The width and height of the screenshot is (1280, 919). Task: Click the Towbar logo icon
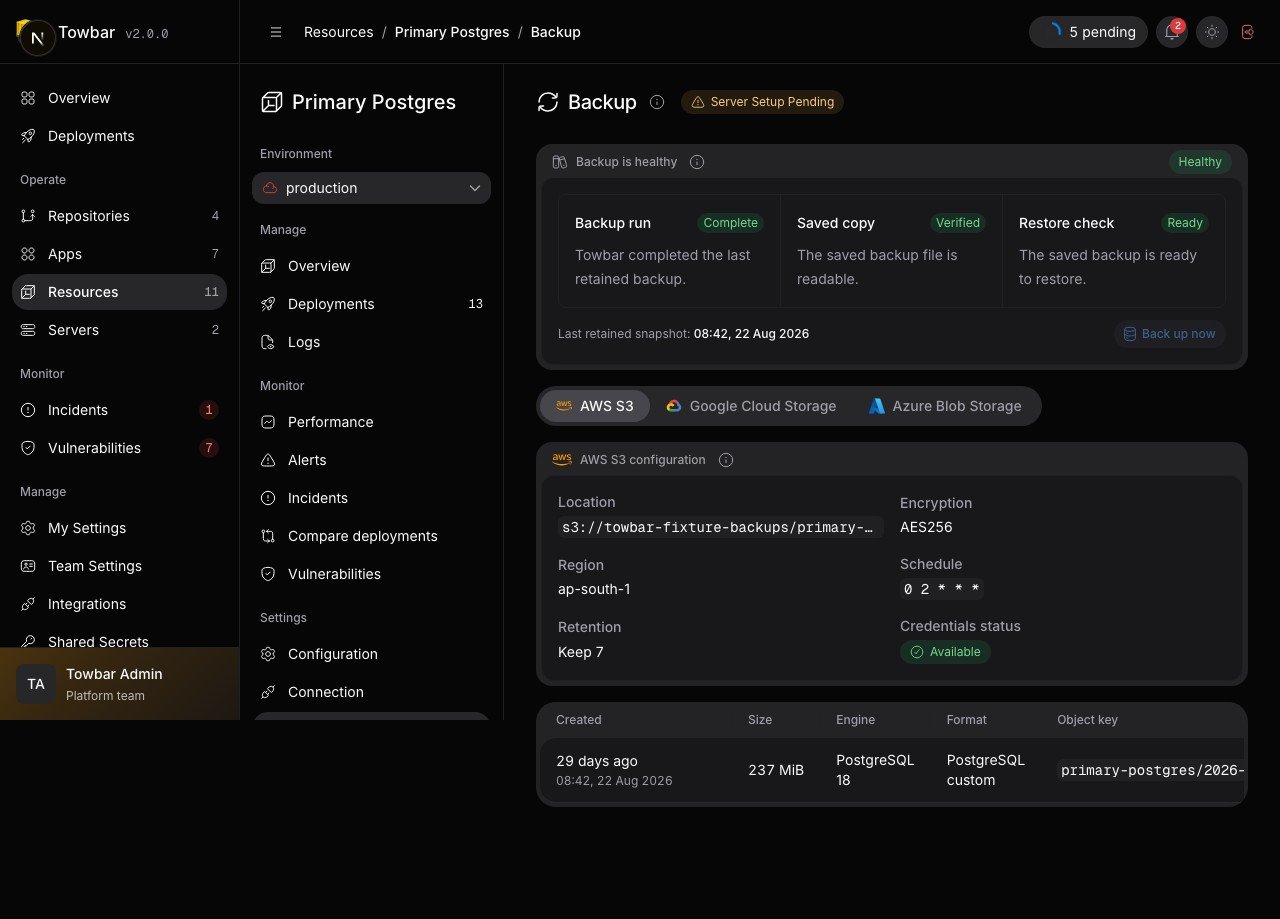(x=36, y=37)
